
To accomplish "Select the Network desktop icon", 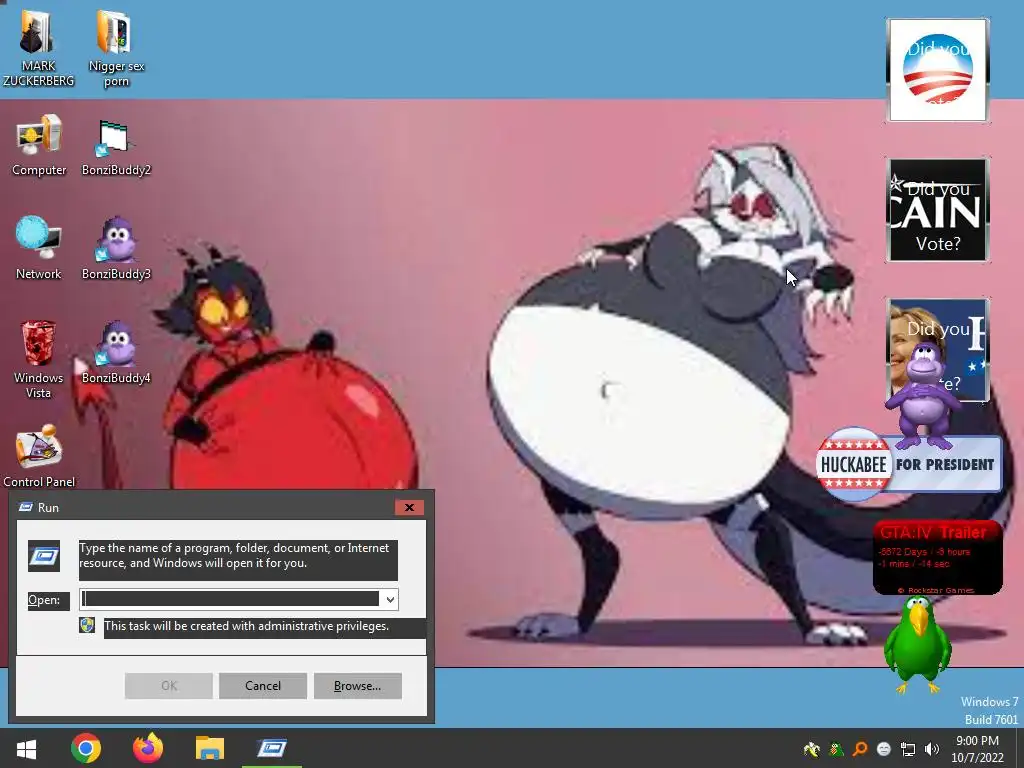I will click(39, 248).
